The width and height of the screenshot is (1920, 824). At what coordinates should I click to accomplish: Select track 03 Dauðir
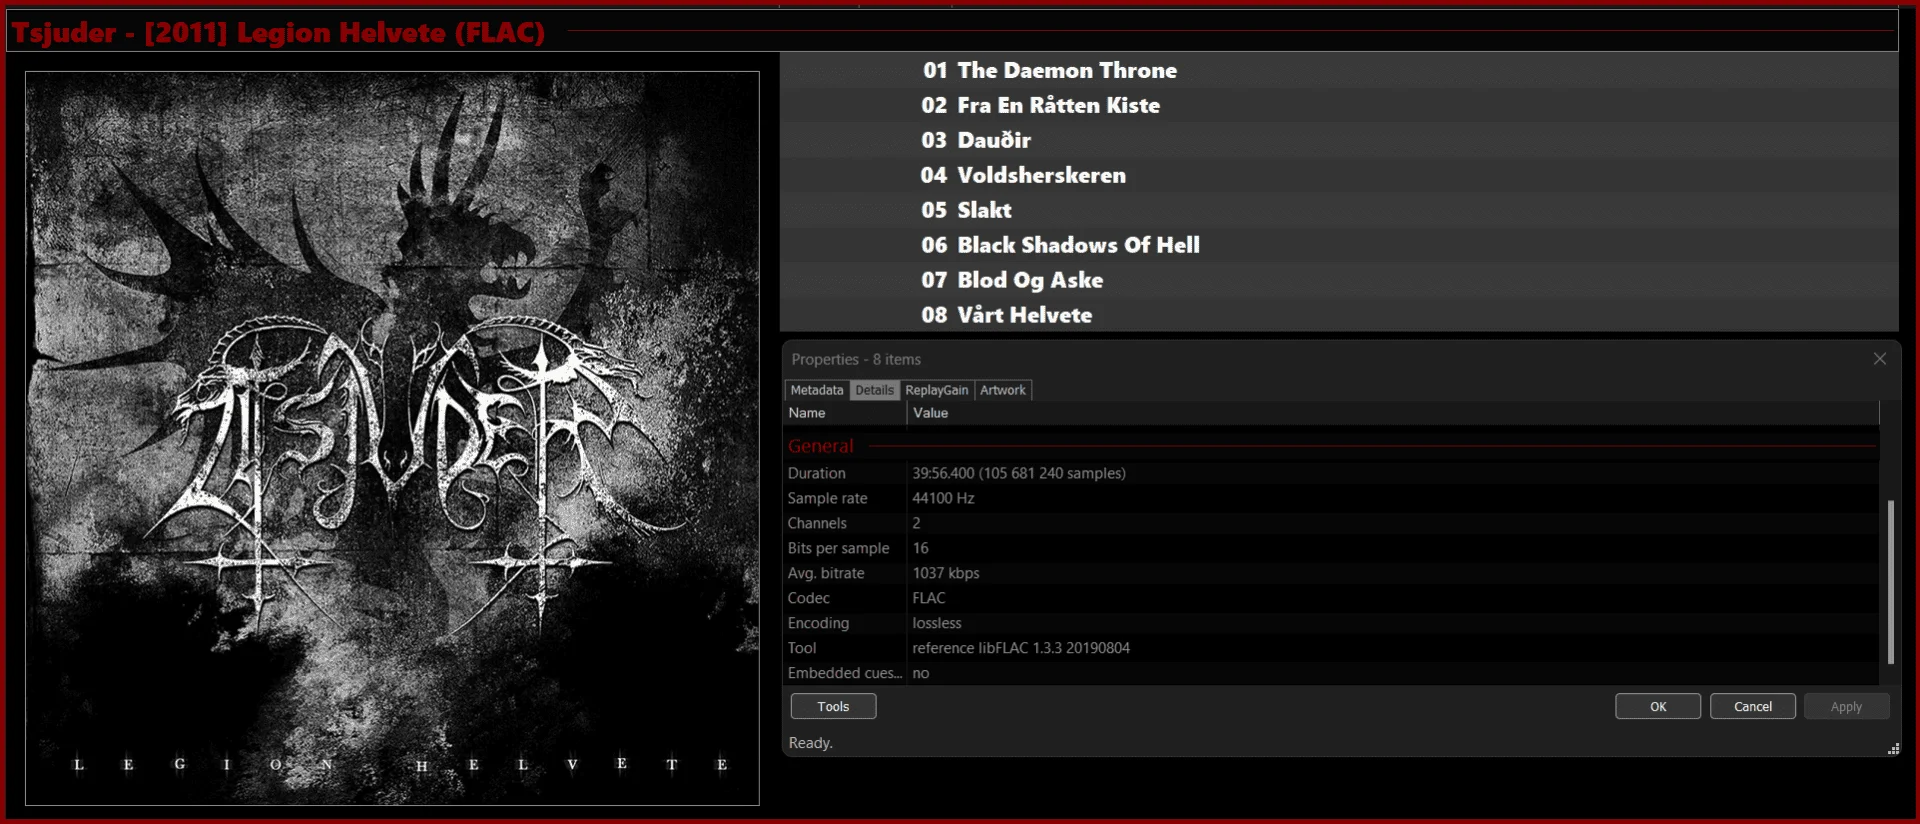[1339, 140]
